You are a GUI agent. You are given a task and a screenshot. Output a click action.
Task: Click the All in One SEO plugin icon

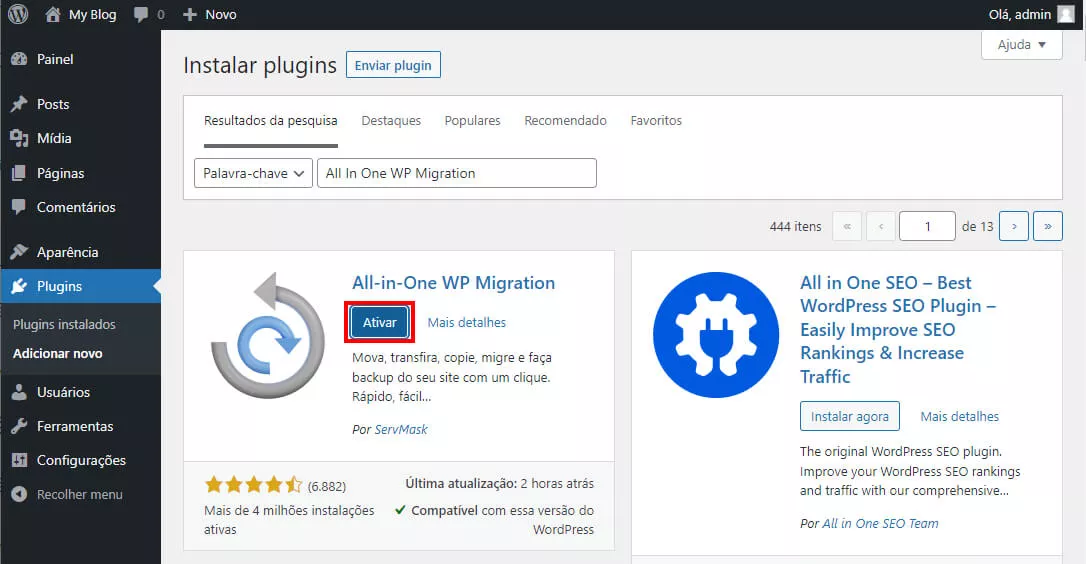[x=716, y=335]
